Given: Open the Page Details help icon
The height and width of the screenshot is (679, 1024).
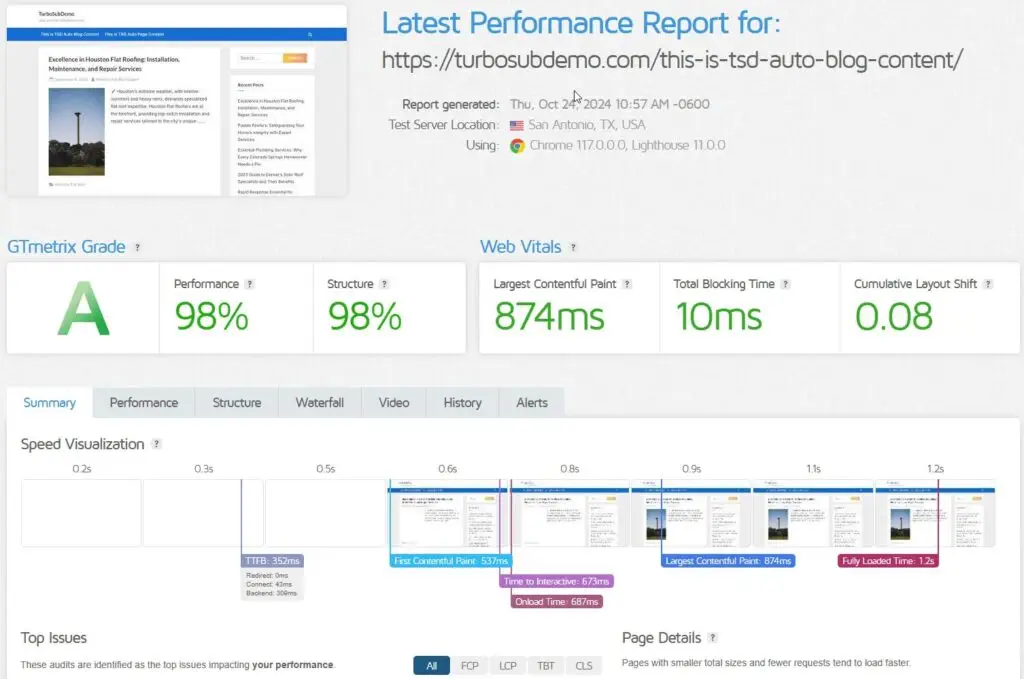Looking at the screenshot, I should point(712,638).
